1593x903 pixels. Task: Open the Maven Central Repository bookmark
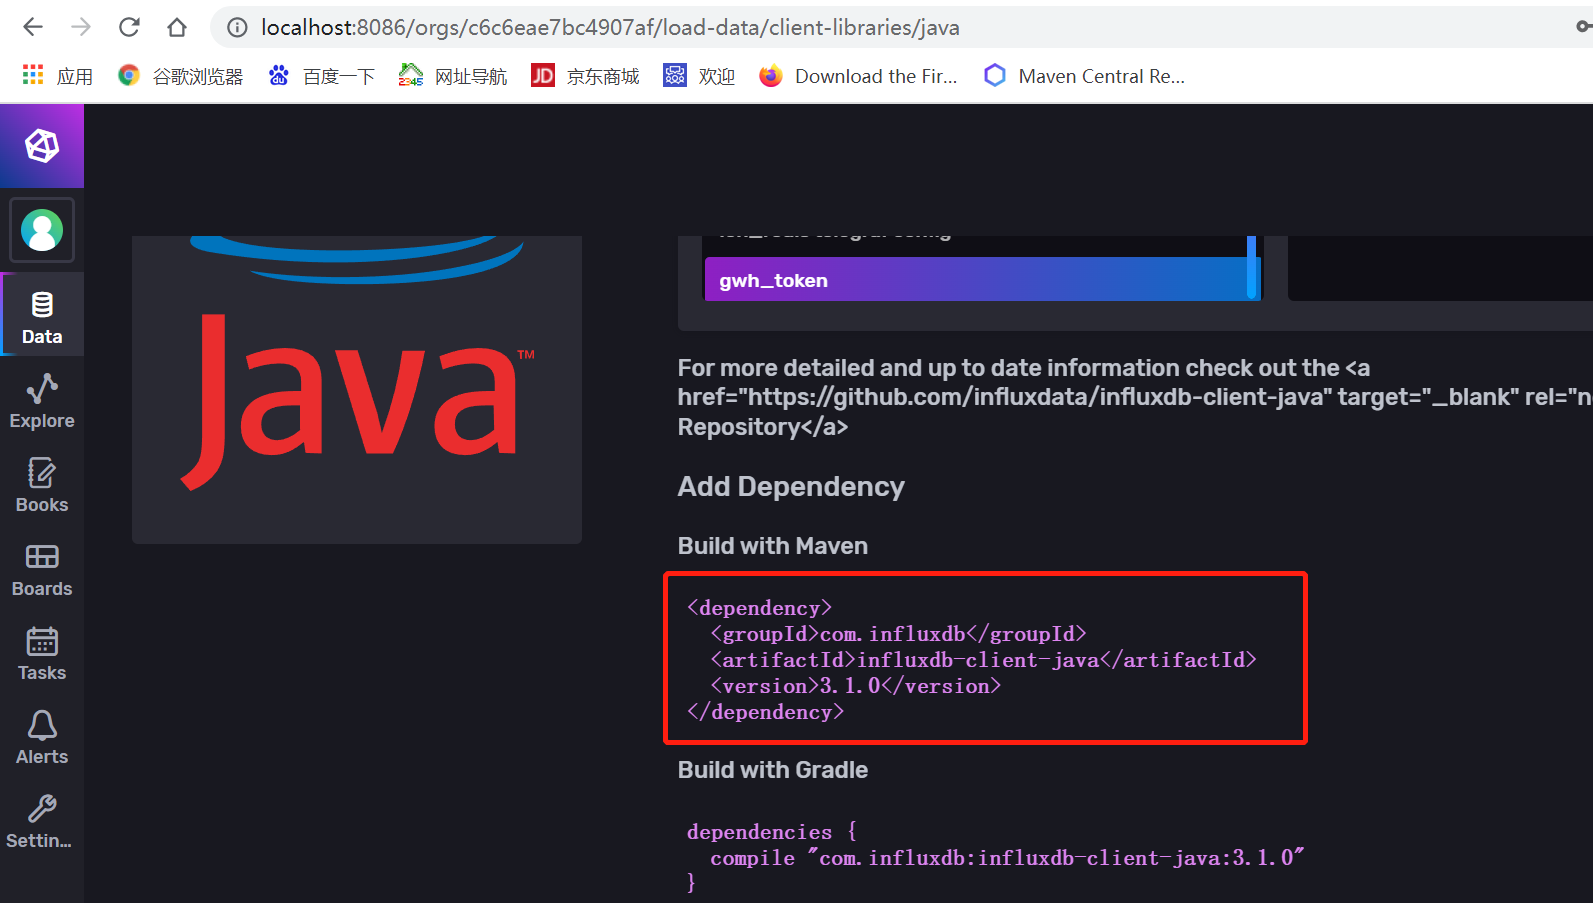(1084, 76)
